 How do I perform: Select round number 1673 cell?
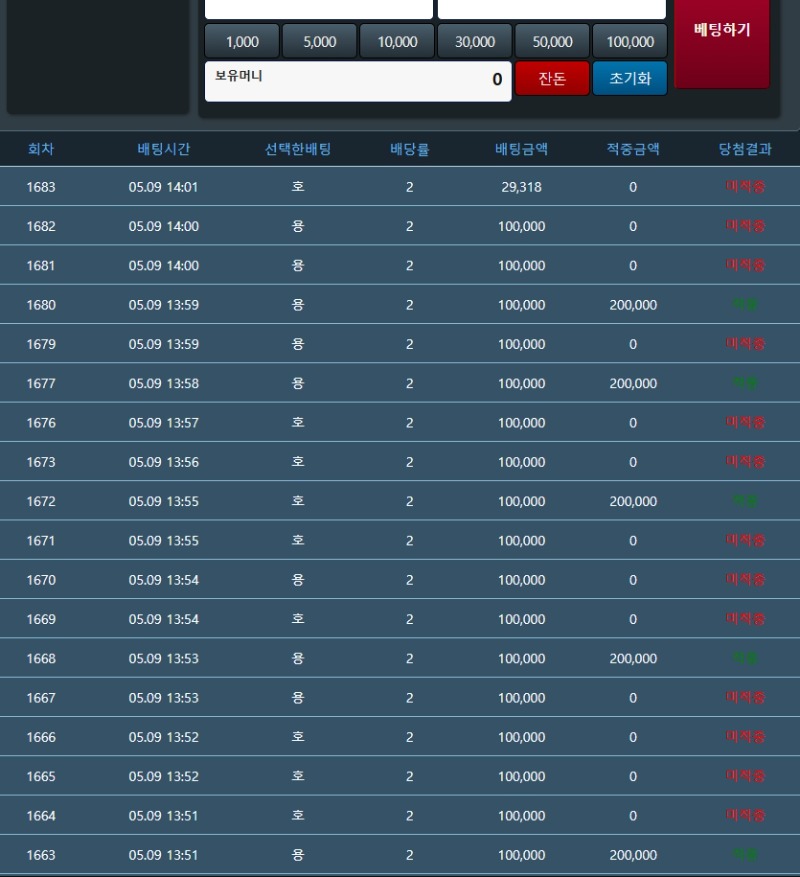(x=41, y=462)
